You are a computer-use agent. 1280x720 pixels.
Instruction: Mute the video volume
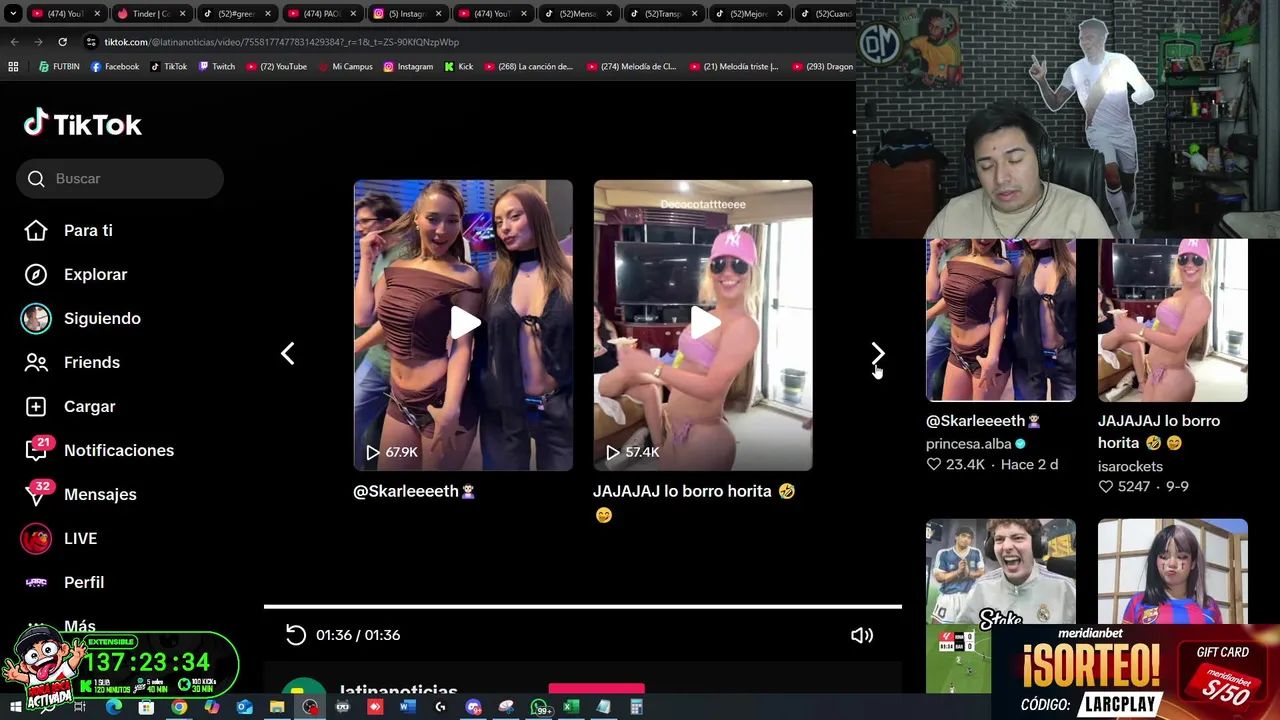coord(861,635)
